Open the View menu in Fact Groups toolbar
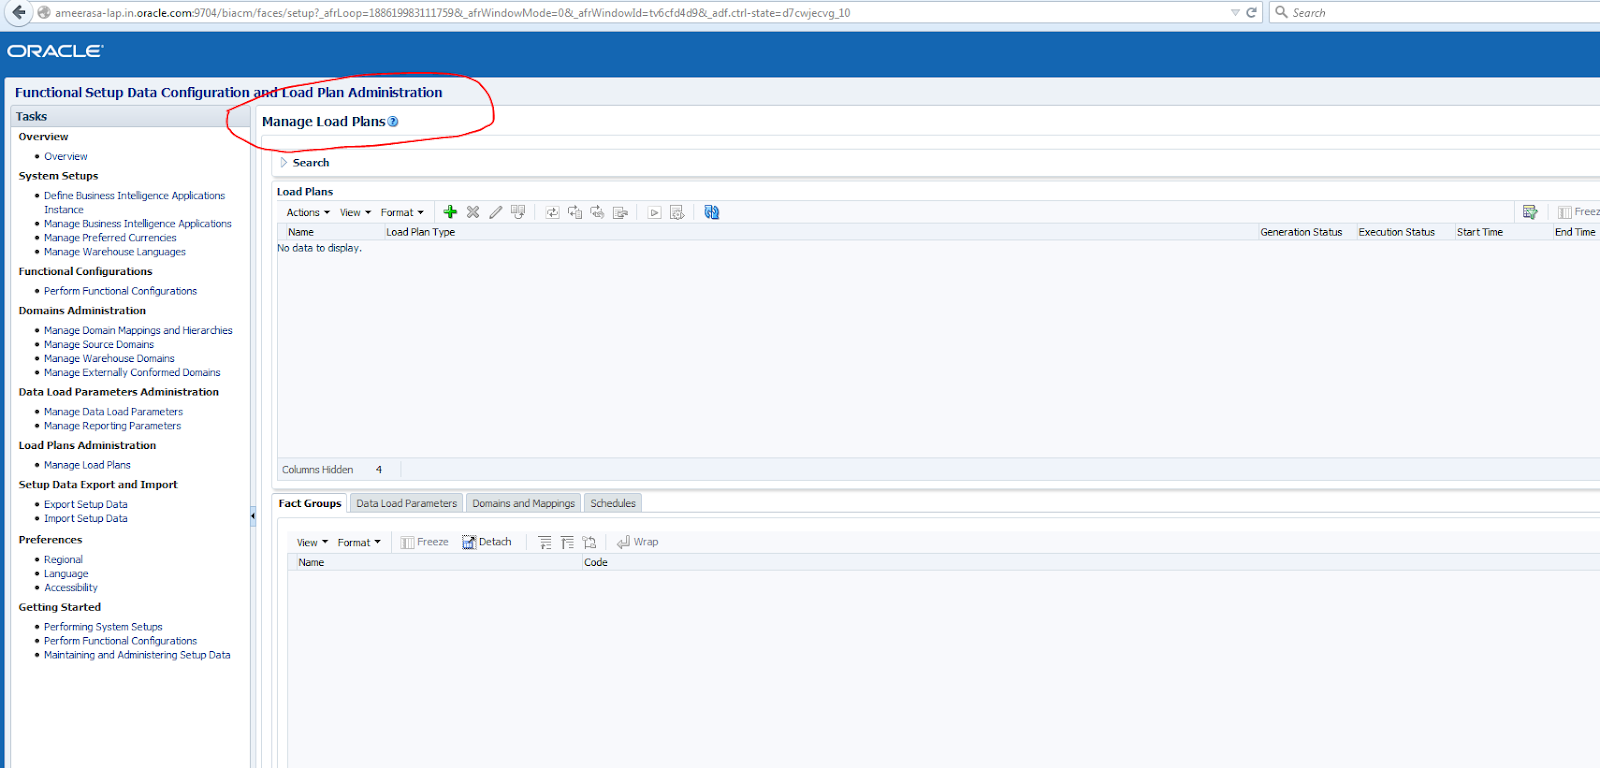The image size is (1600, 768). [312, 542]
